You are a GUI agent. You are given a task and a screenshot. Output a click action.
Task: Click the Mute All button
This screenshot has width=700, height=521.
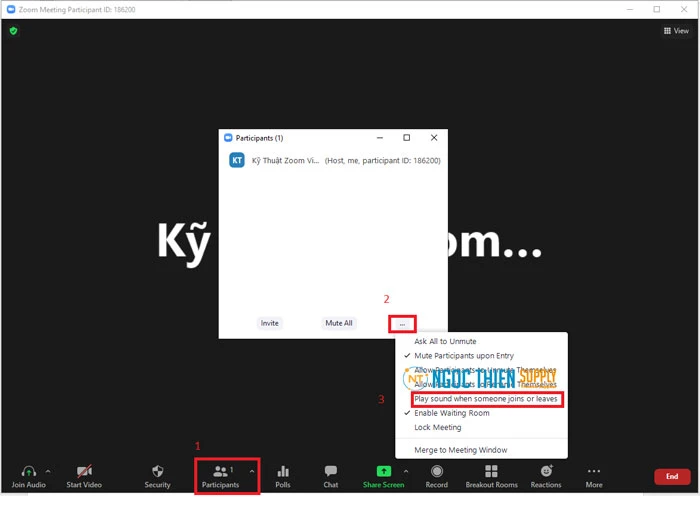click(x=339, y=323)
